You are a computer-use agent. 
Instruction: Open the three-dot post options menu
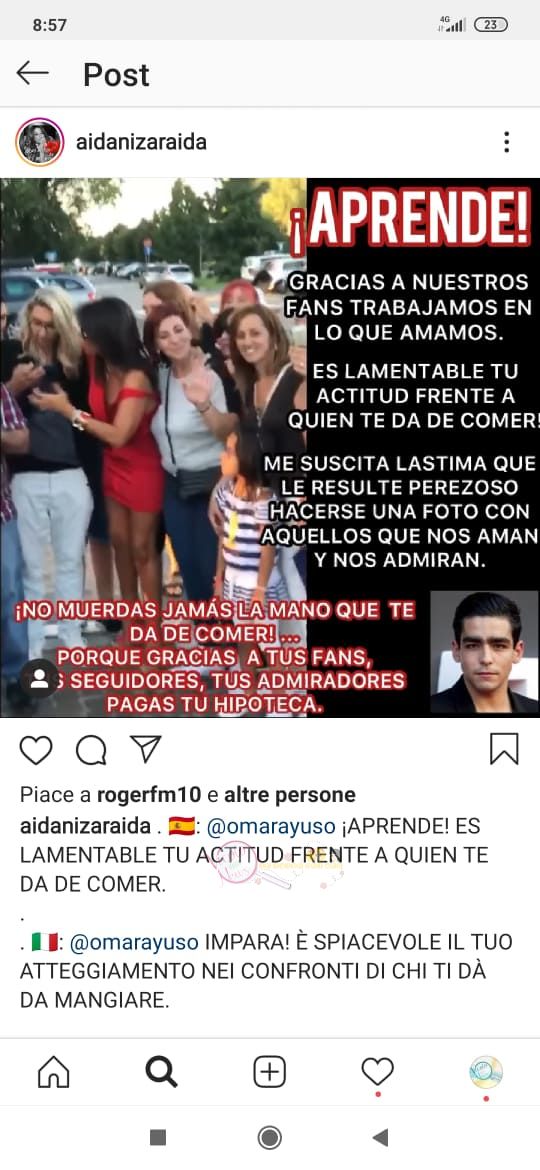pyautogui.click(x=506, y=142)
